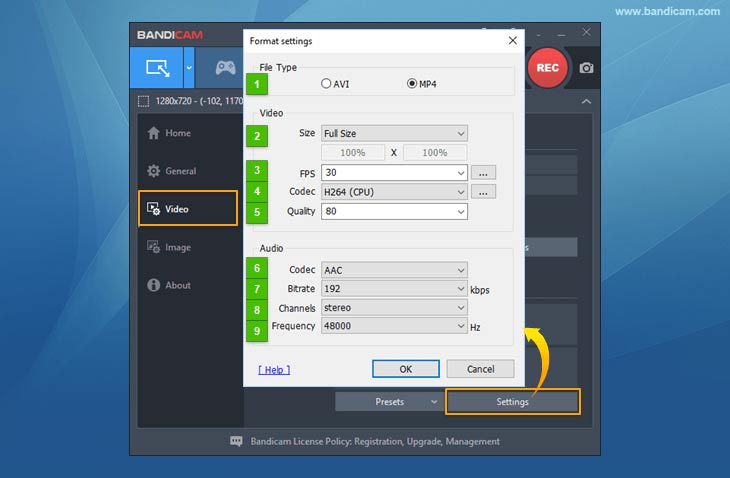Open the About tab in the sidebar
730x478 pixels.
tap(188, 285)
